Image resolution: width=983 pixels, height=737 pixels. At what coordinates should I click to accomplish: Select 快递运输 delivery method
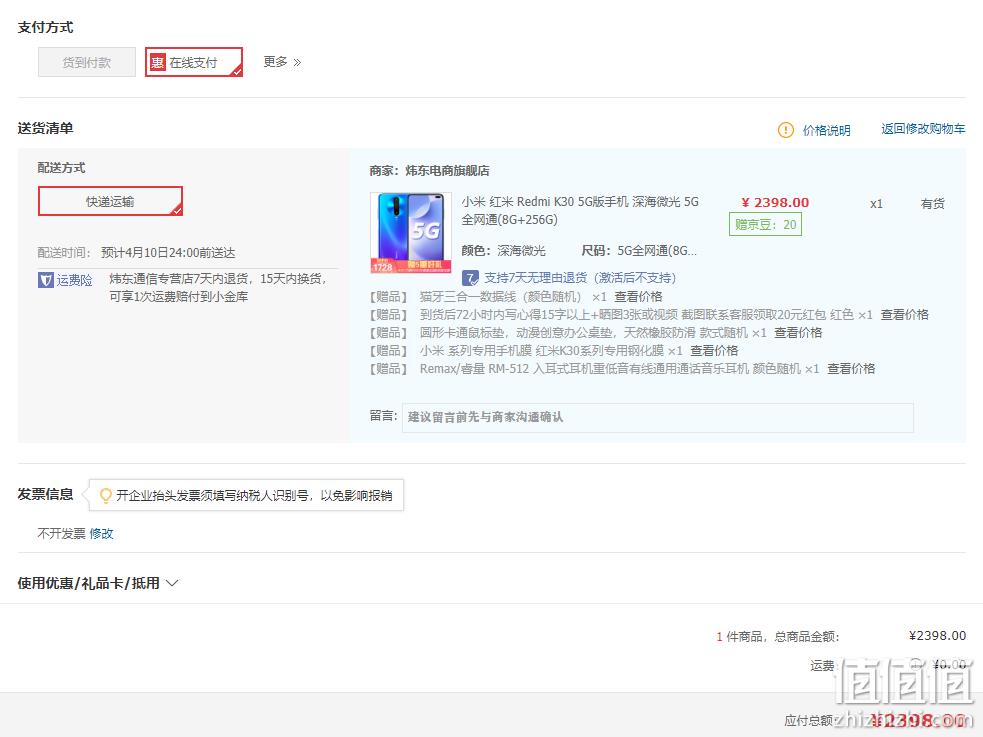point(110,201)
